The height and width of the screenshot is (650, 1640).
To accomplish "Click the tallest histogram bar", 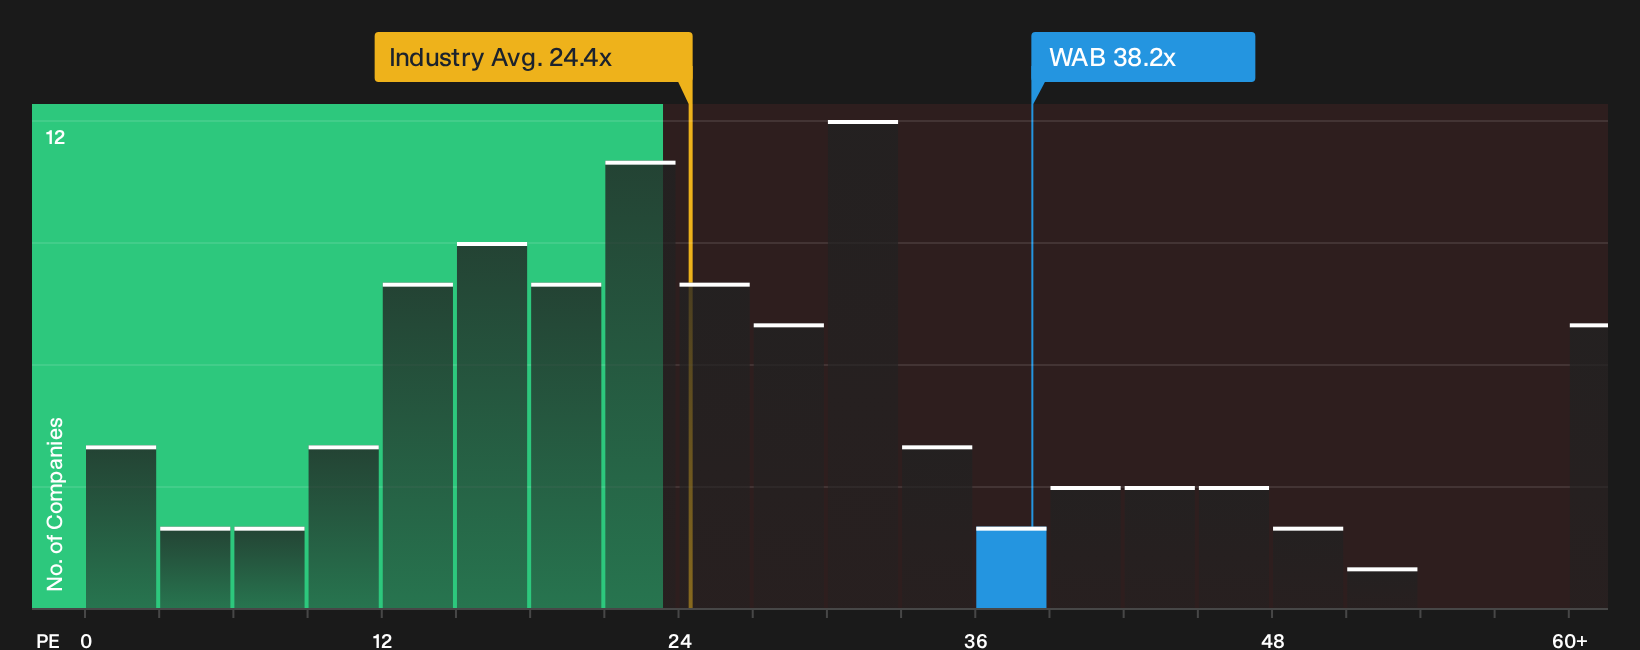I will click(x=863, y=364).
